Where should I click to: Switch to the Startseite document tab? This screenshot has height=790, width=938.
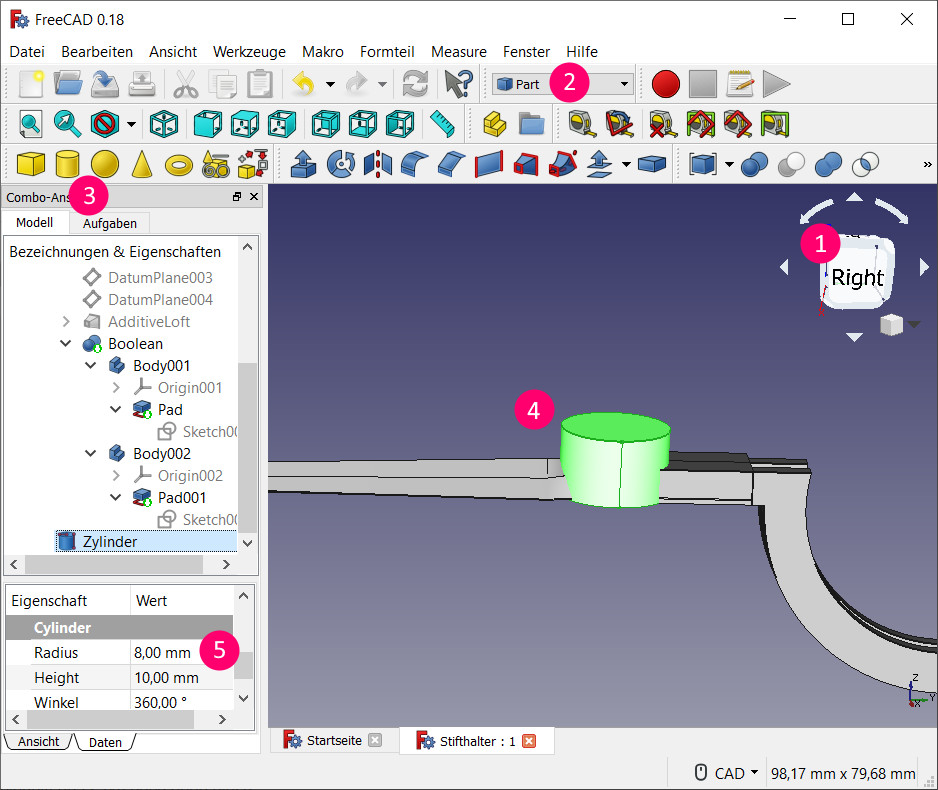[x=333, y=741]
